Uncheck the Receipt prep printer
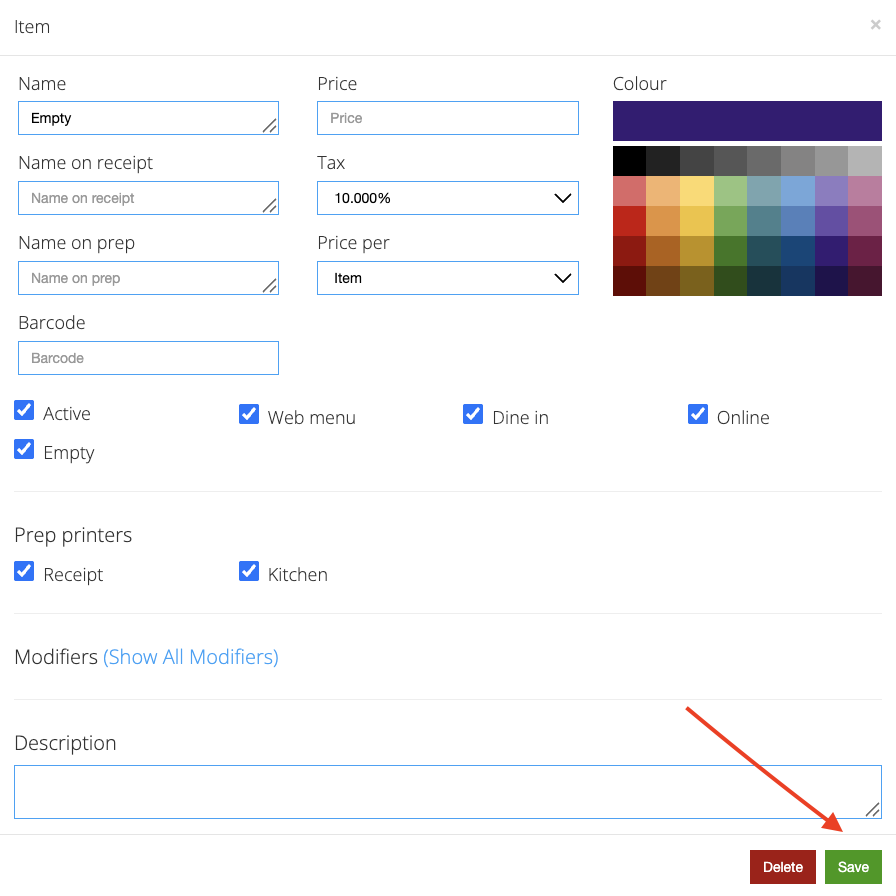Viewport: 896px width, 896px height. pos(24,571)
